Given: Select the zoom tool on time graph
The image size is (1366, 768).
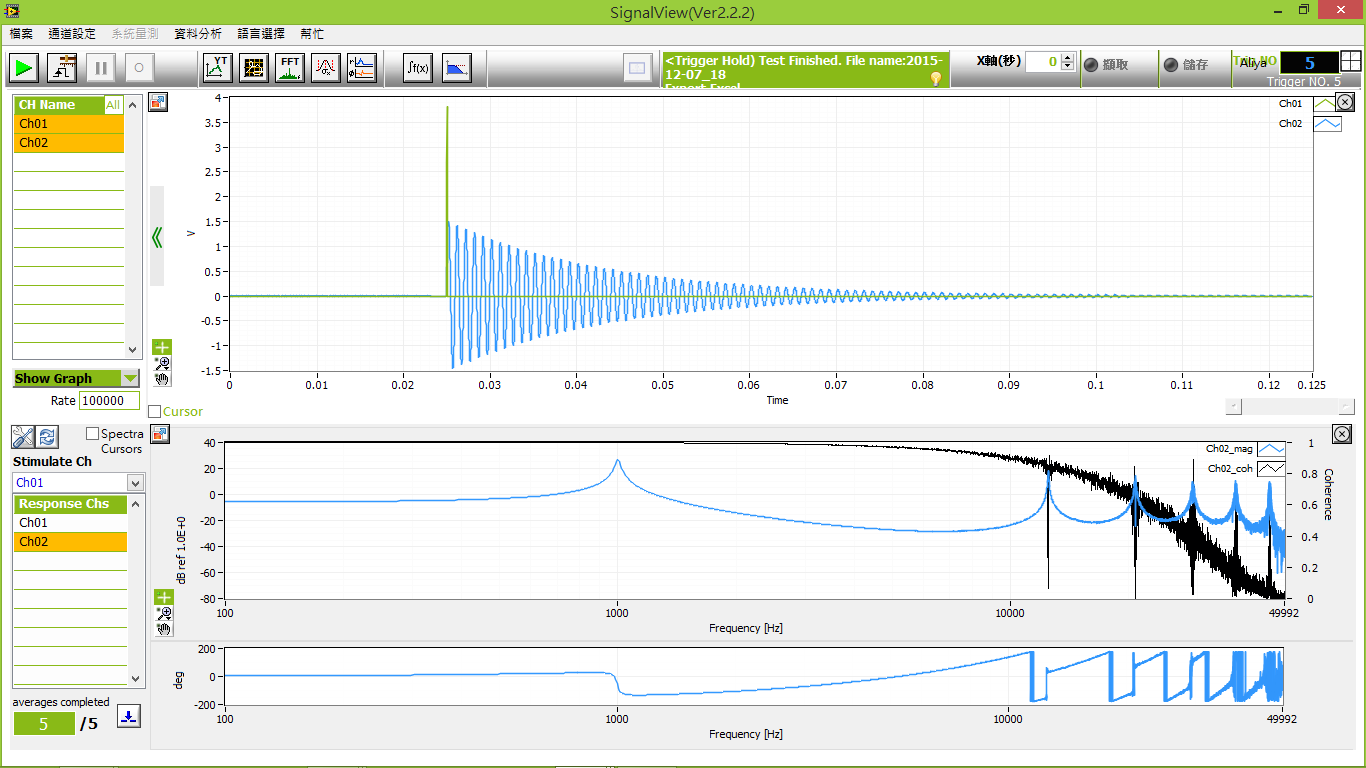Looking at the screenshot, I should pos(162,363).
